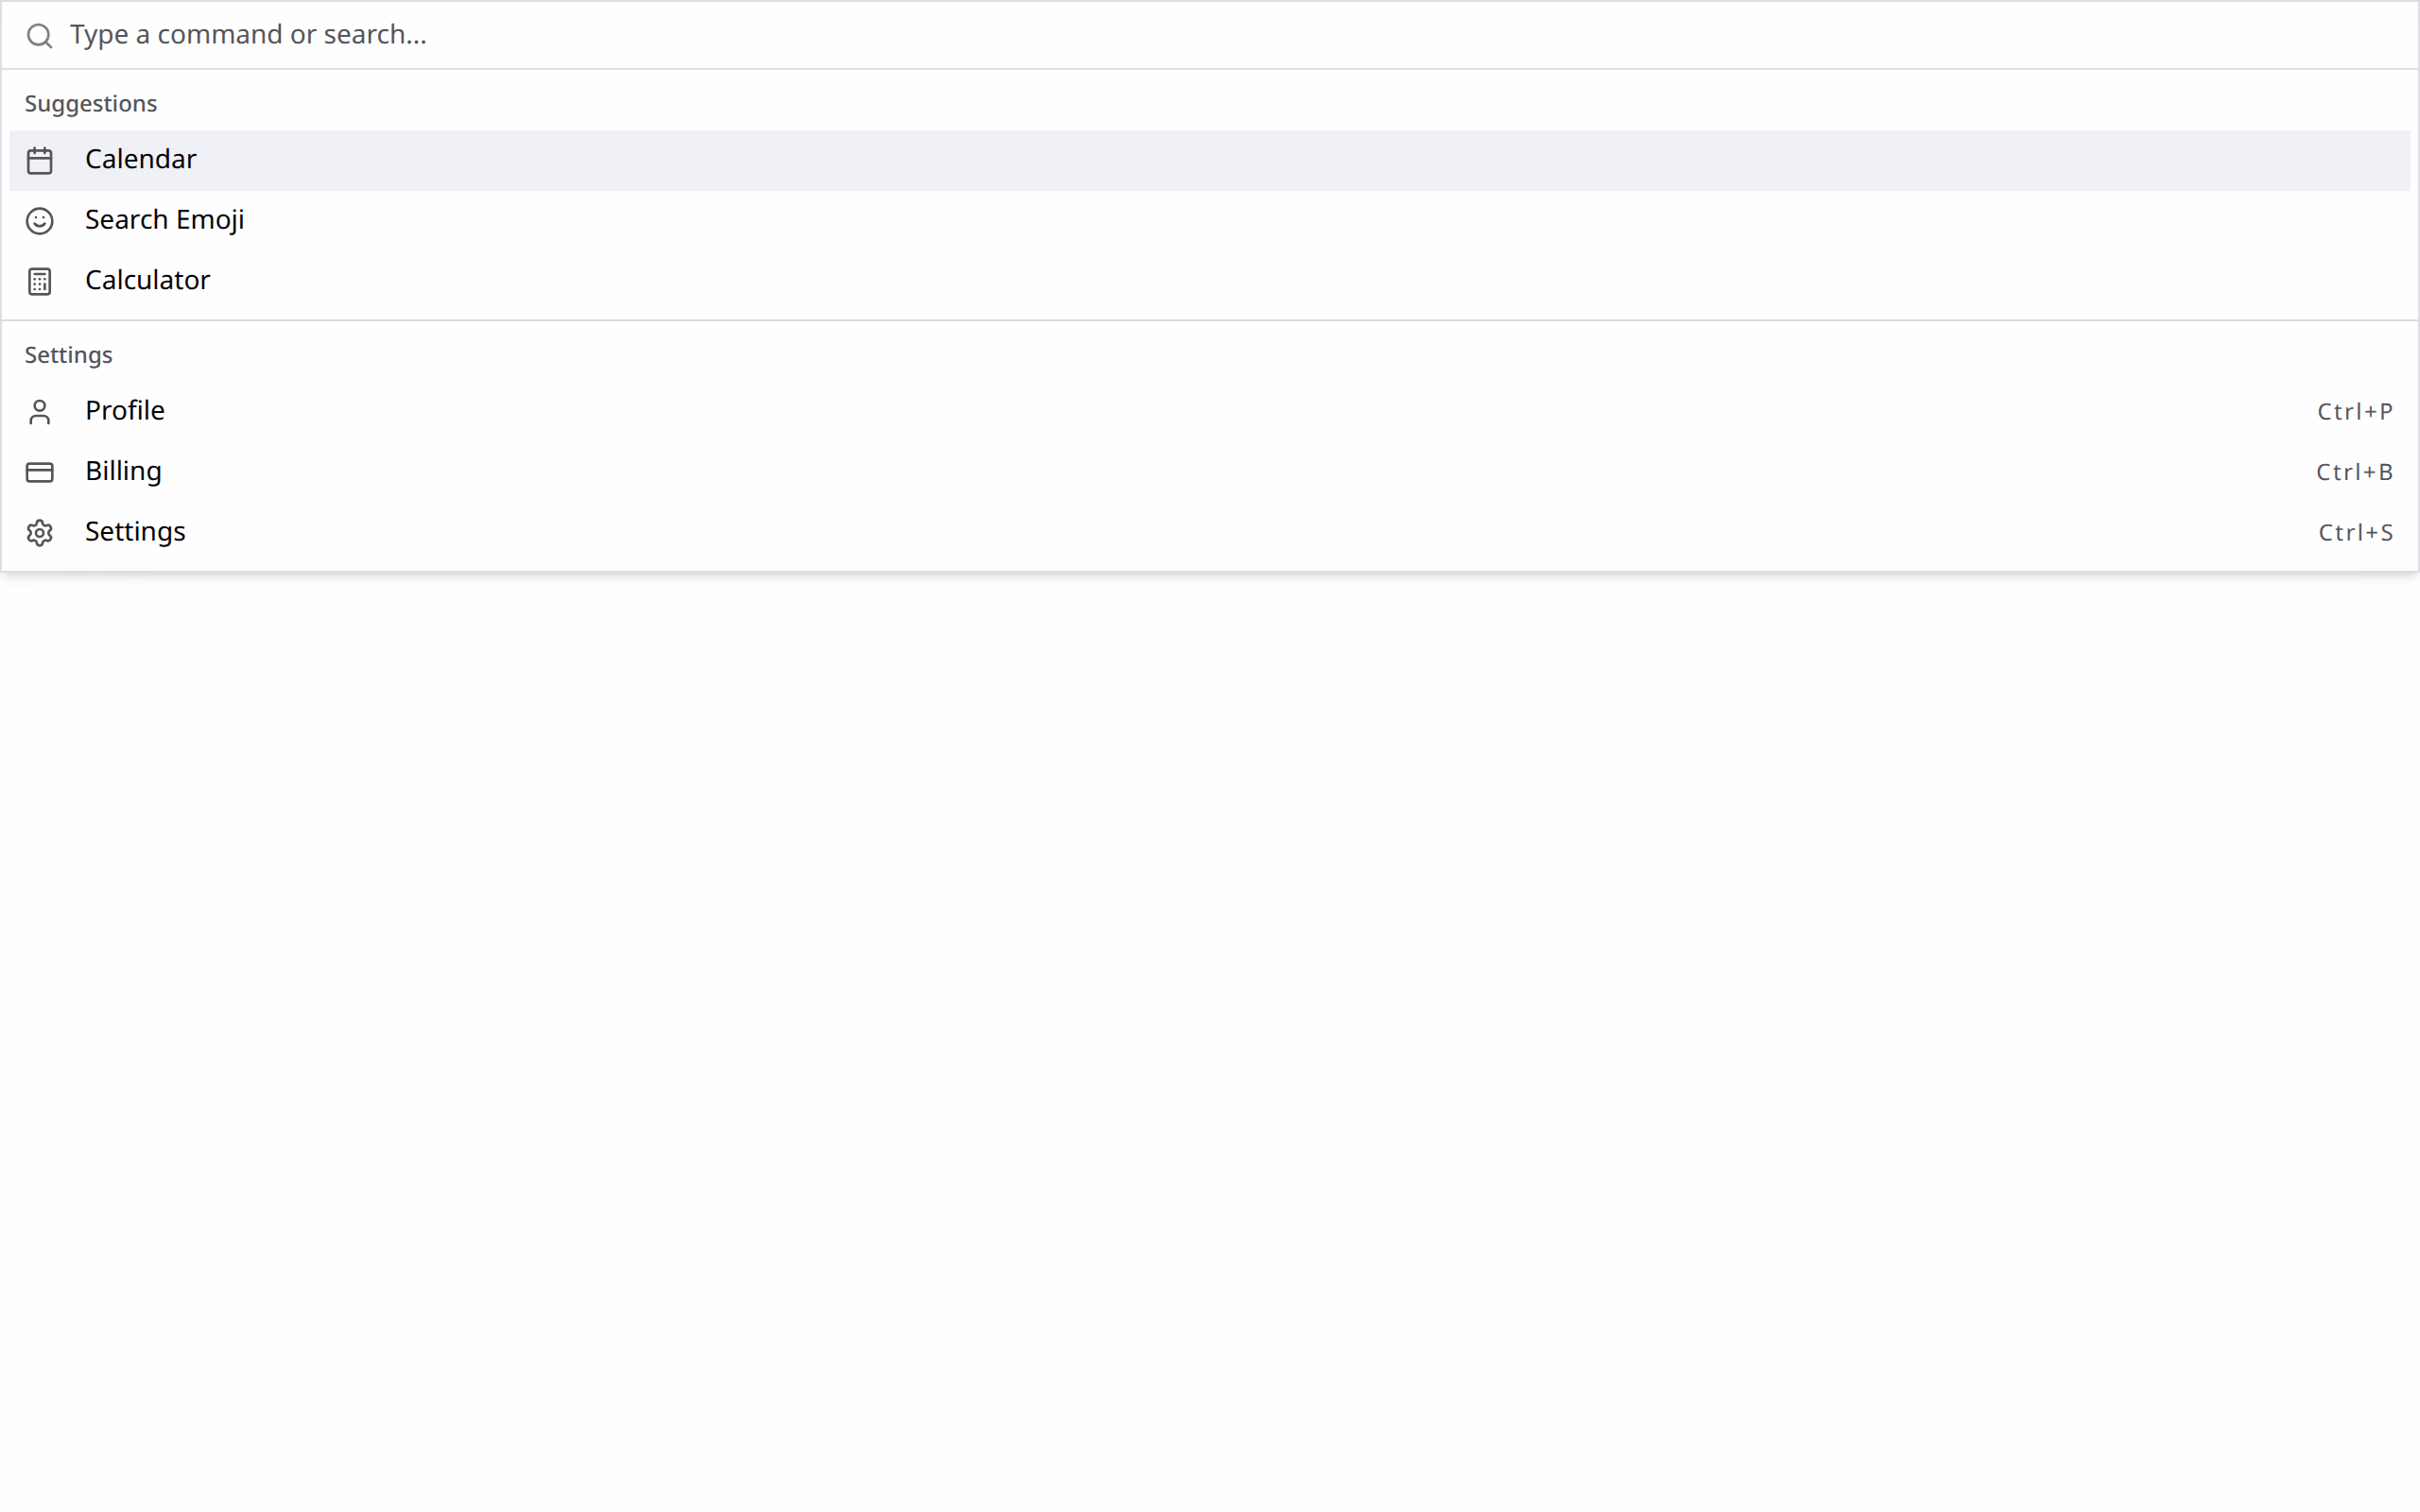Open the Profile settings item
The image size is (2420, 1512).
click(1210, 411)
